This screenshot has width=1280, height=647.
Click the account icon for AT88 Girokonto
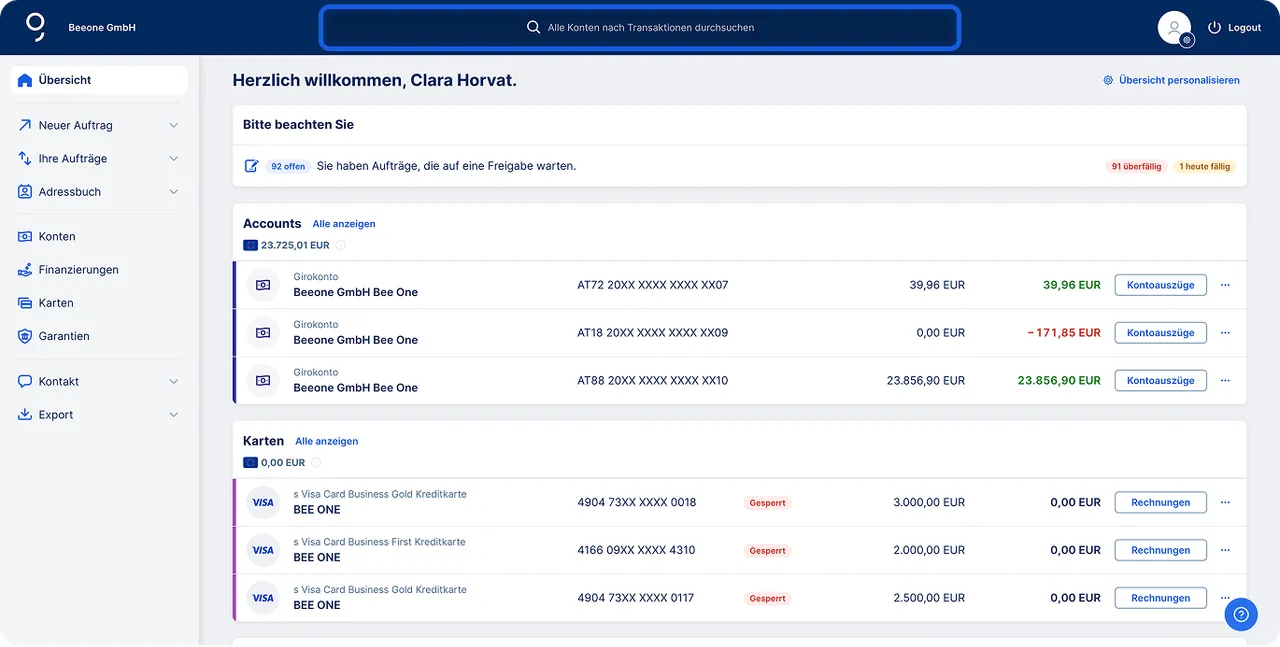click(x=263, y=380)
